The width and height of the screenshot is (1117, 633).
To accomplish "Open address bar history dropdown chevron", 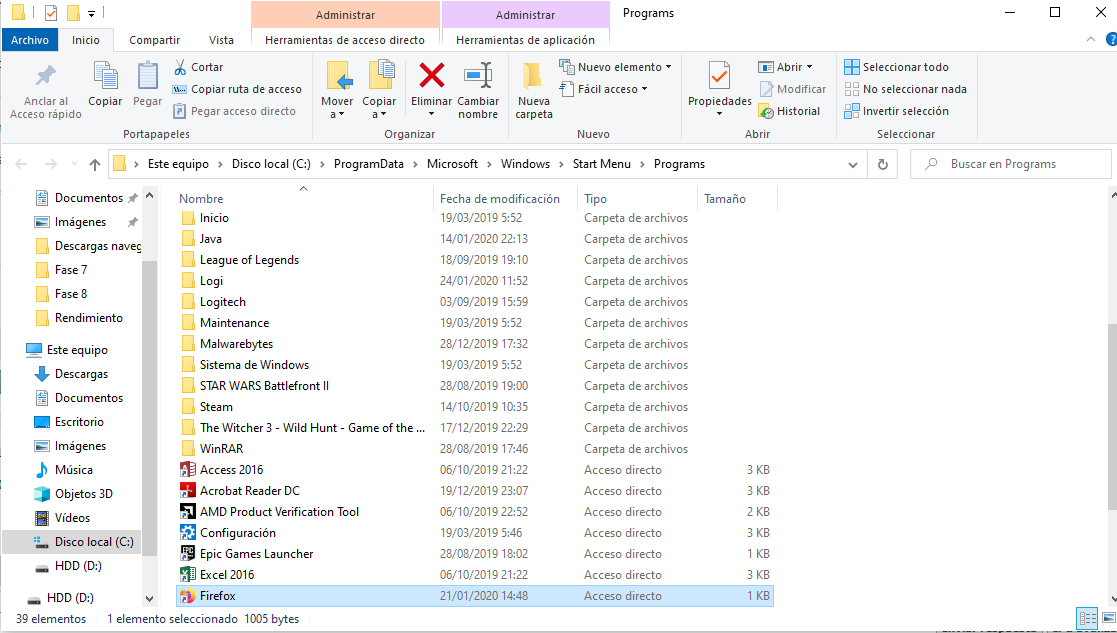I will click(853, 164).
